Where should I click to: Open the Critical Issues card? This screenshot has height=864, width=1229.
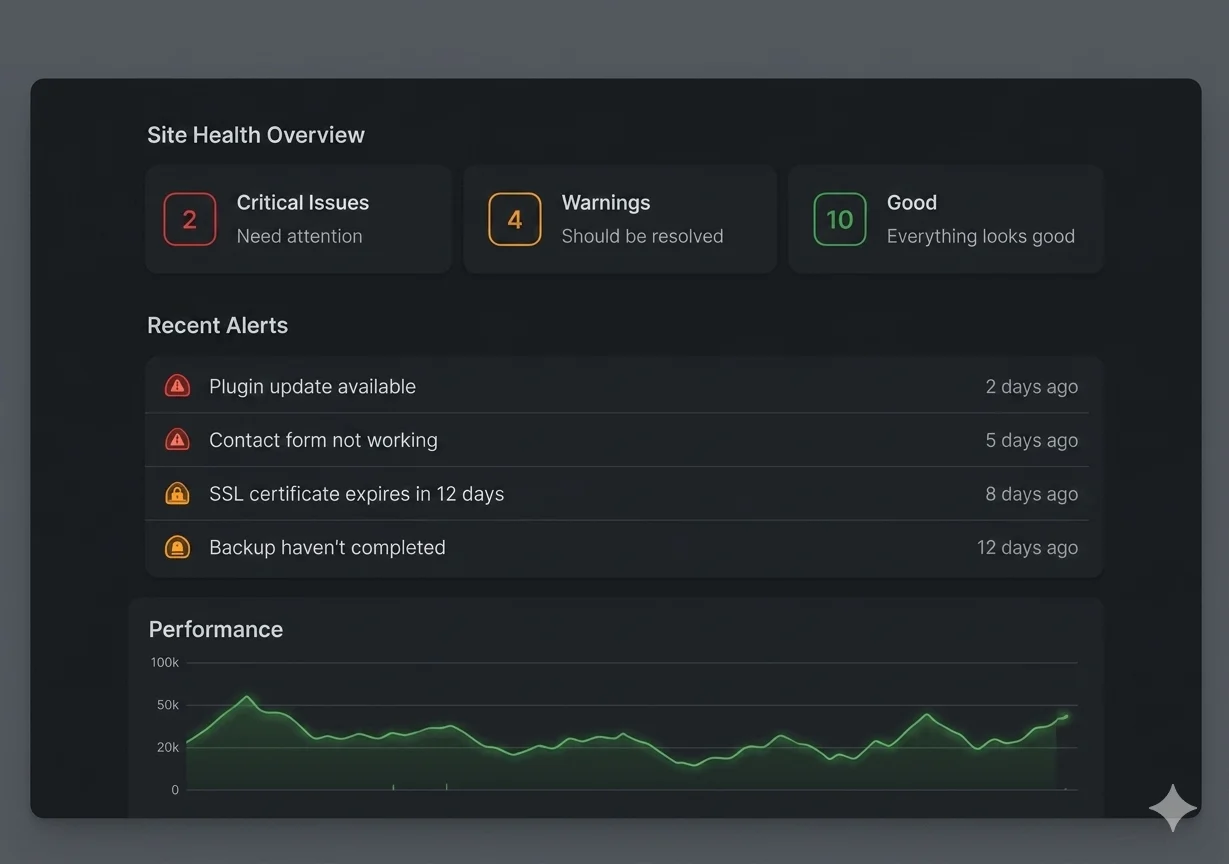298,219
